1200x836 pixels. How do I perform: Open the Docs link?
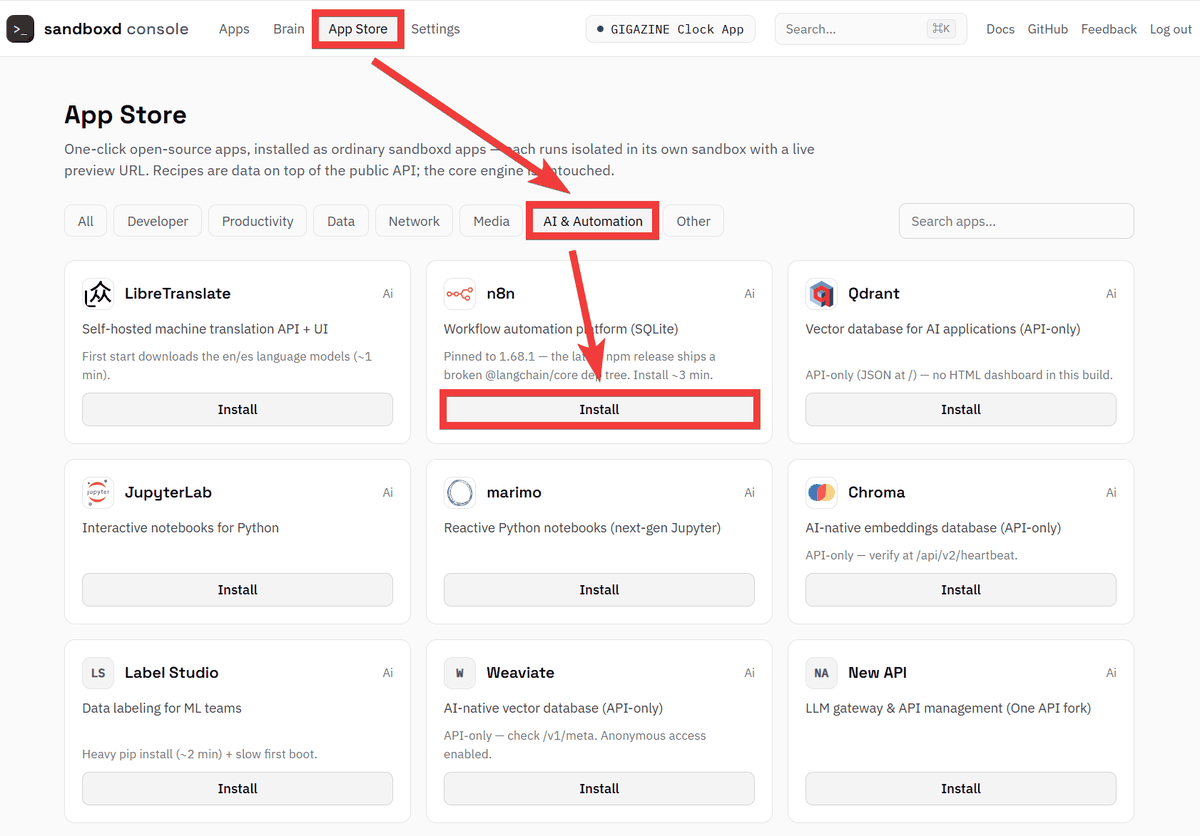click(x=1000, y=29)
